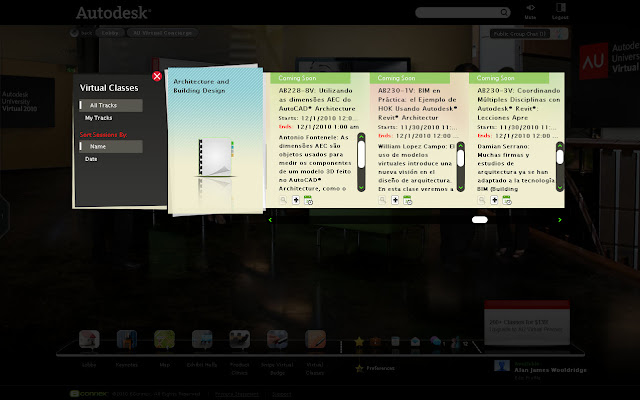Image resolution: width=640 pixels, height=400 pixels.
Task: Click scrollbar thumb in AB228-8V description
Action: [361, 154]
